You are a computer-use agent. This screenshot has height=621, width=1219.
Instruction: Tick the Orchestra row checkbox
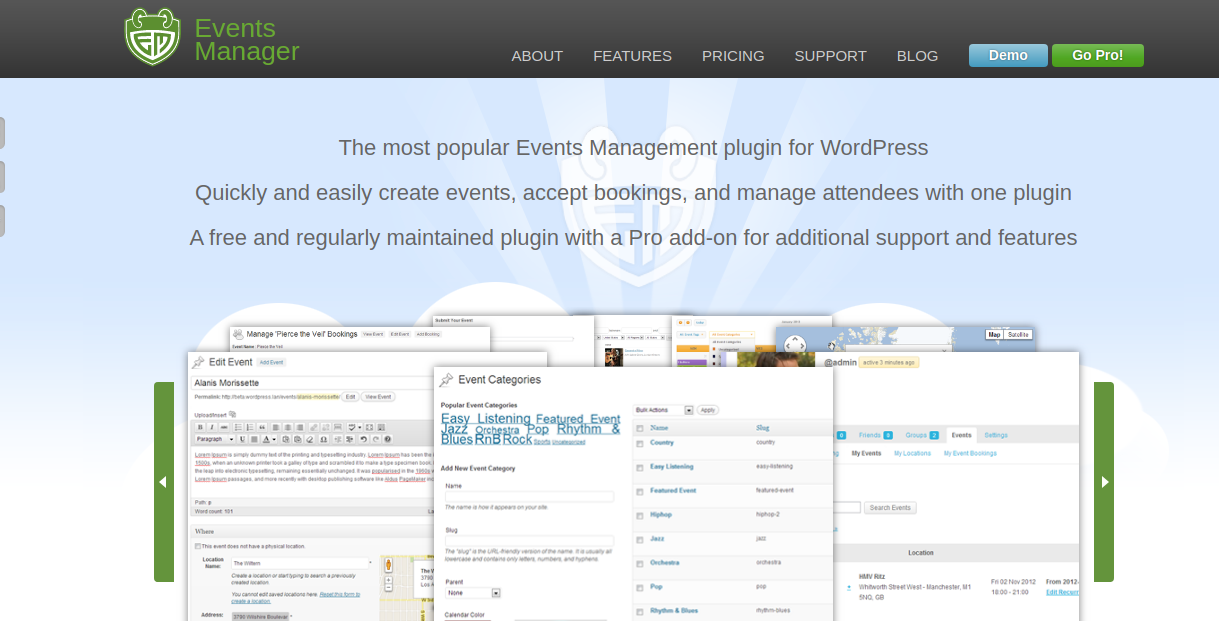(x=640, y=564)
